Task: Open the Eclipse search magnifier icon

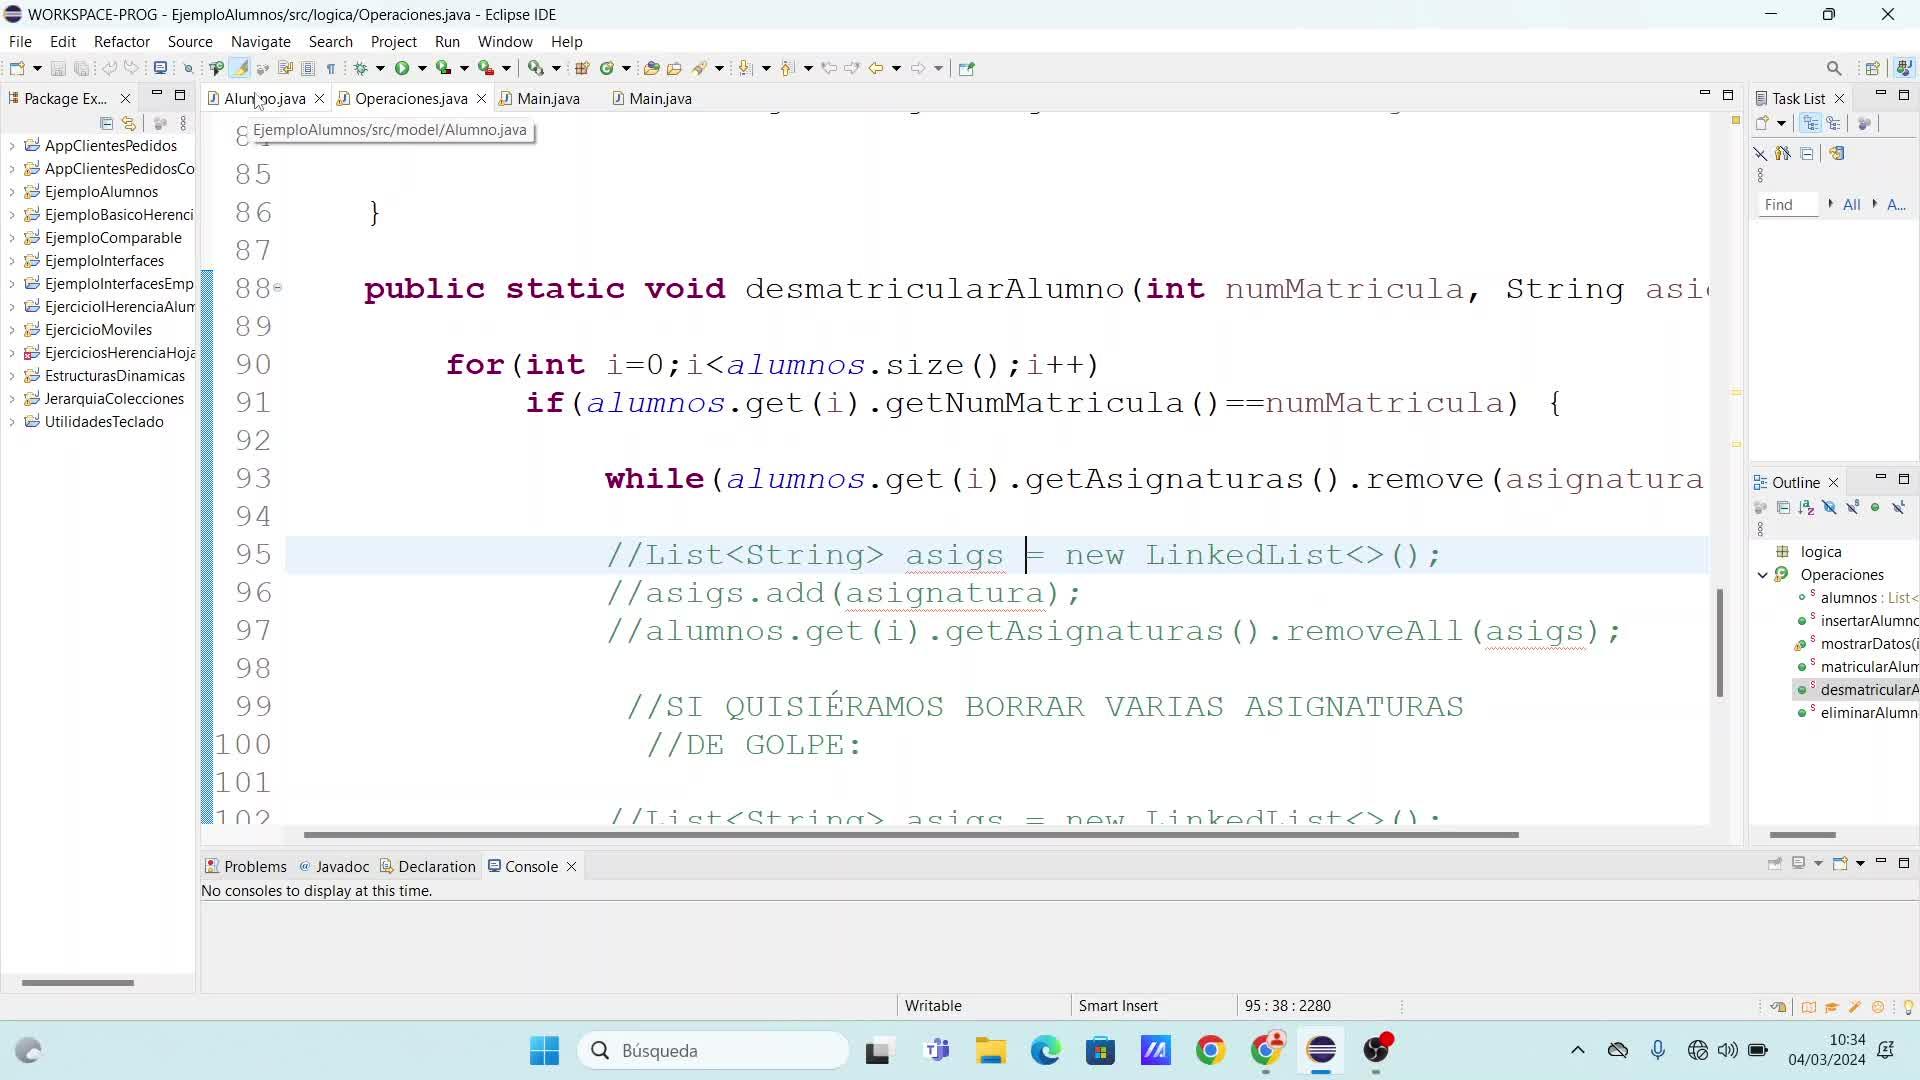Action: point(1834,68)
